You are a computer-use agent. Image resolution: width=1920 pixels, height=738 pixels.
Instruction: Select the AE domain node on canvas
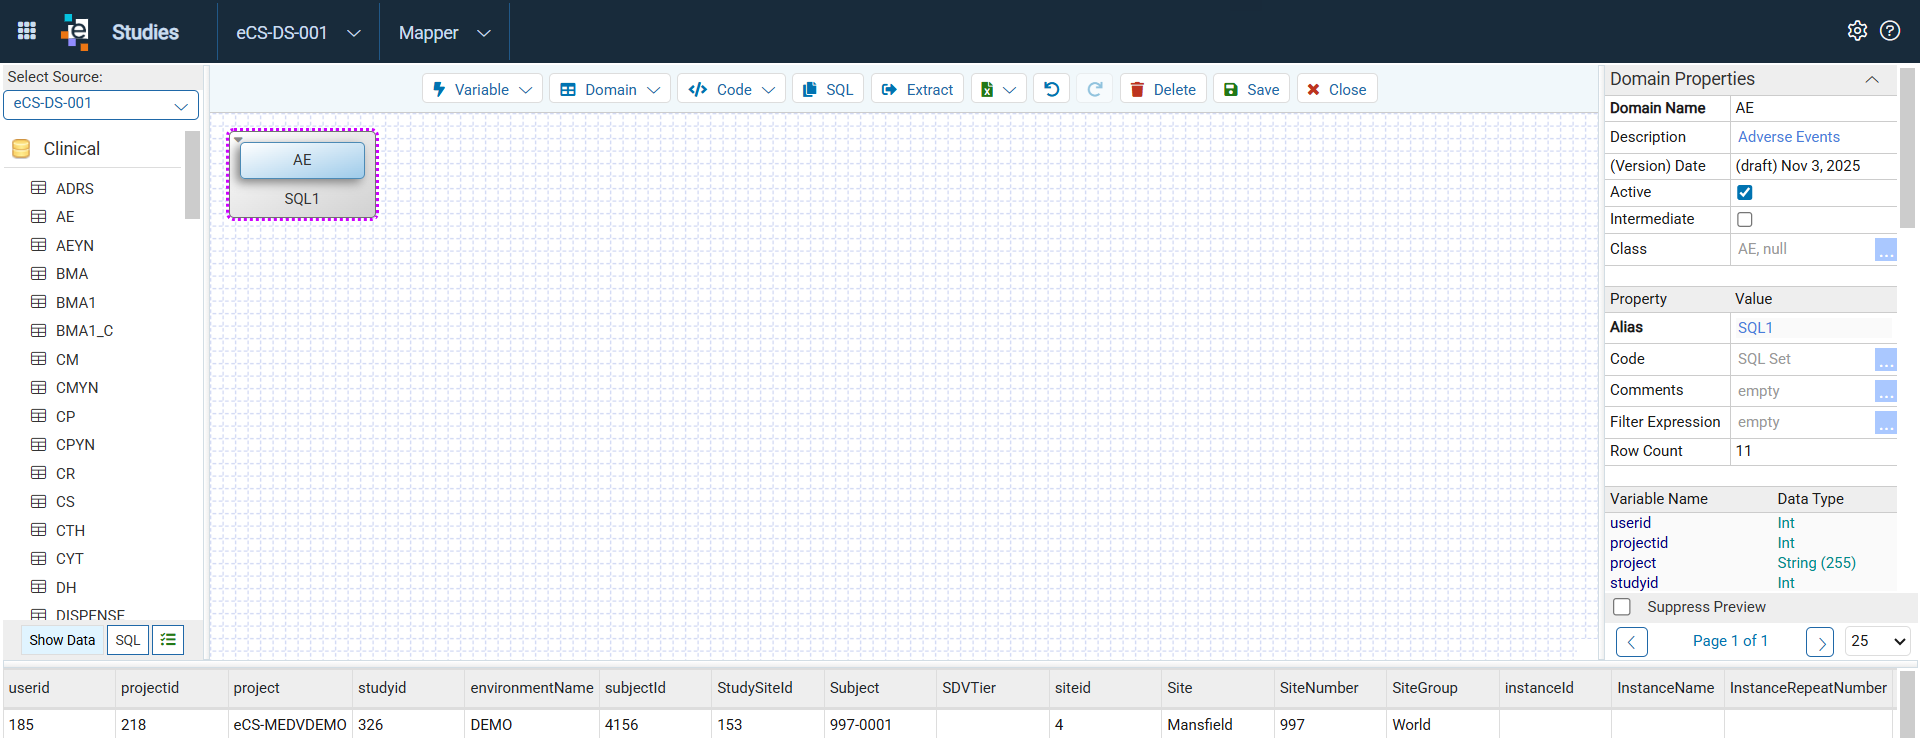pyautogui.click(x=302, y=160)
